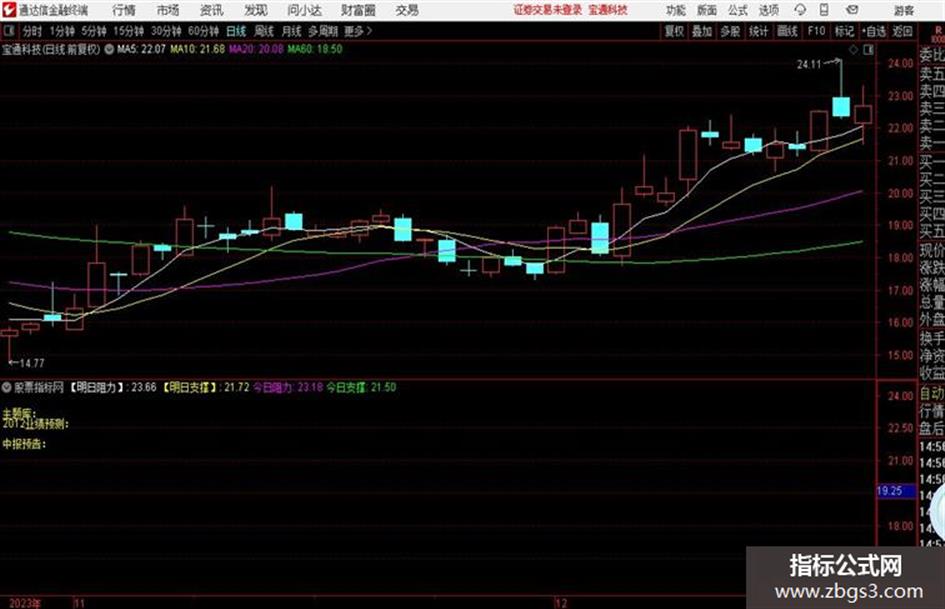Click the 2023年 date axis label
The height and width of the screenshot is (609, 945).
point(25,603)
